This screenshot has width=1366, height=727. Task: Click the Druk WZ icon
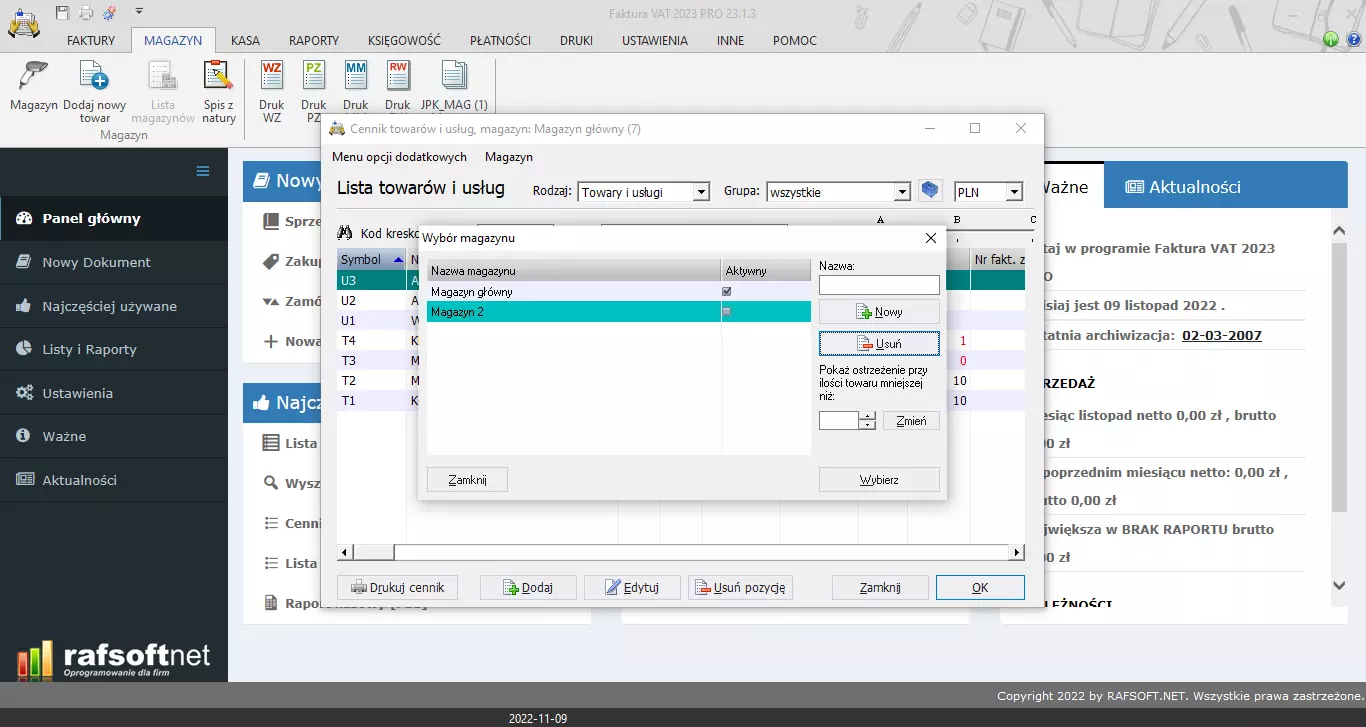272,77
